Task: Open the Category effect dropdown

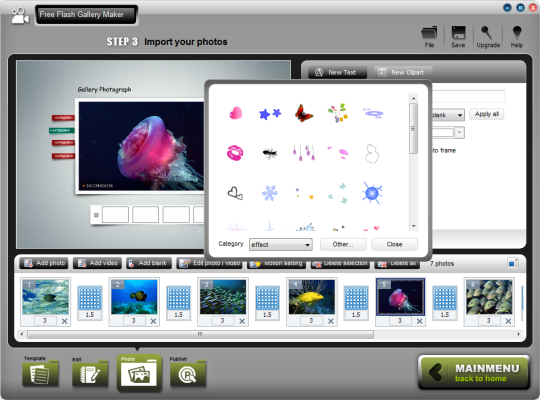Action: point(281,245)
